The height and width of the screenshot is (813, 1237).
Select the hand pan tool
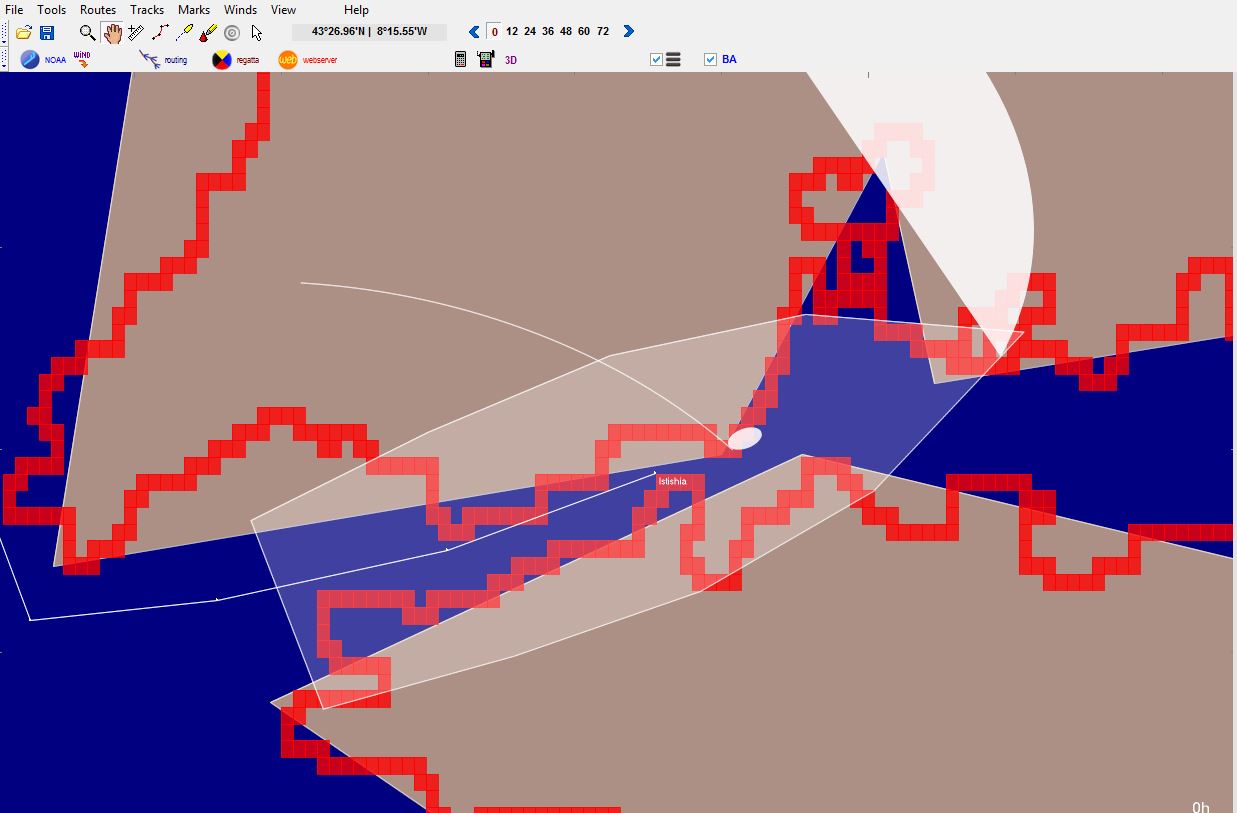coord(112,32)
